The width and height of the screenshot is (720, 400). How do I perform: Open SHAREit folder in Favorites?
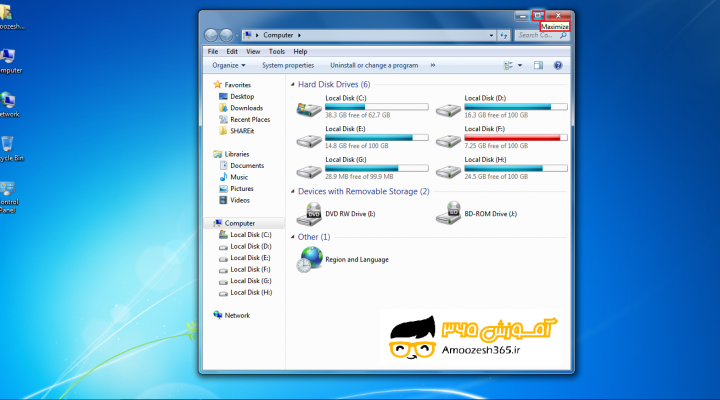(236, 131)
